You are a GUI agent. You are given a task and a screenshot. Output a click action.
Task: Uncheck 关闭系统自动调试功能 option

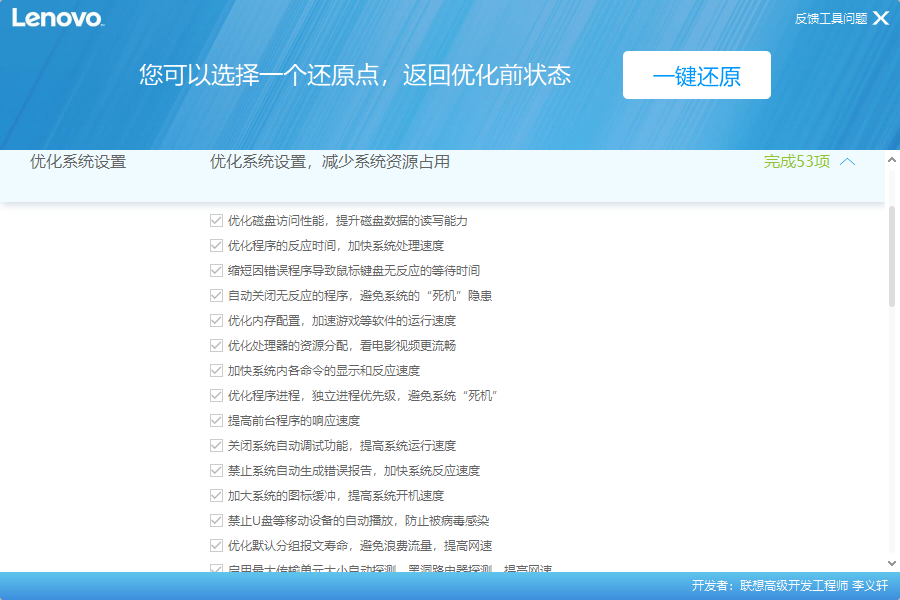[x=214, y=445]
